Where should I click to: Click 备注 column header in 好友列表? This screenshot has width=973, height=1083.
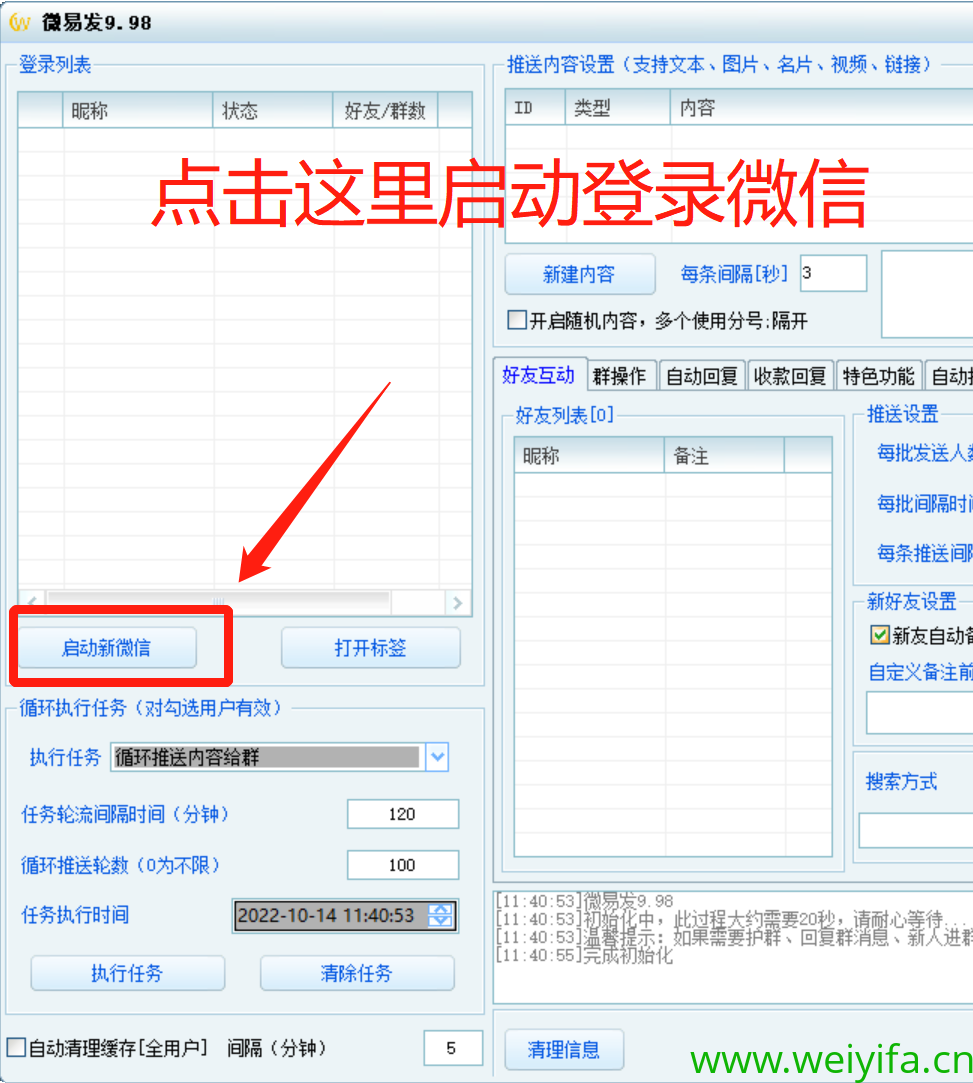pyautogui.click(x=724, y=456)
